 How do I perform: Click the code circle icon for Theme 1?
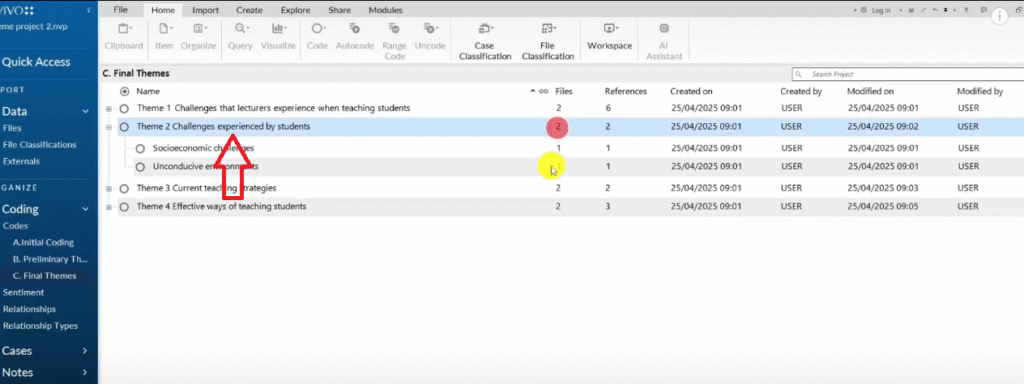point(124,108)
